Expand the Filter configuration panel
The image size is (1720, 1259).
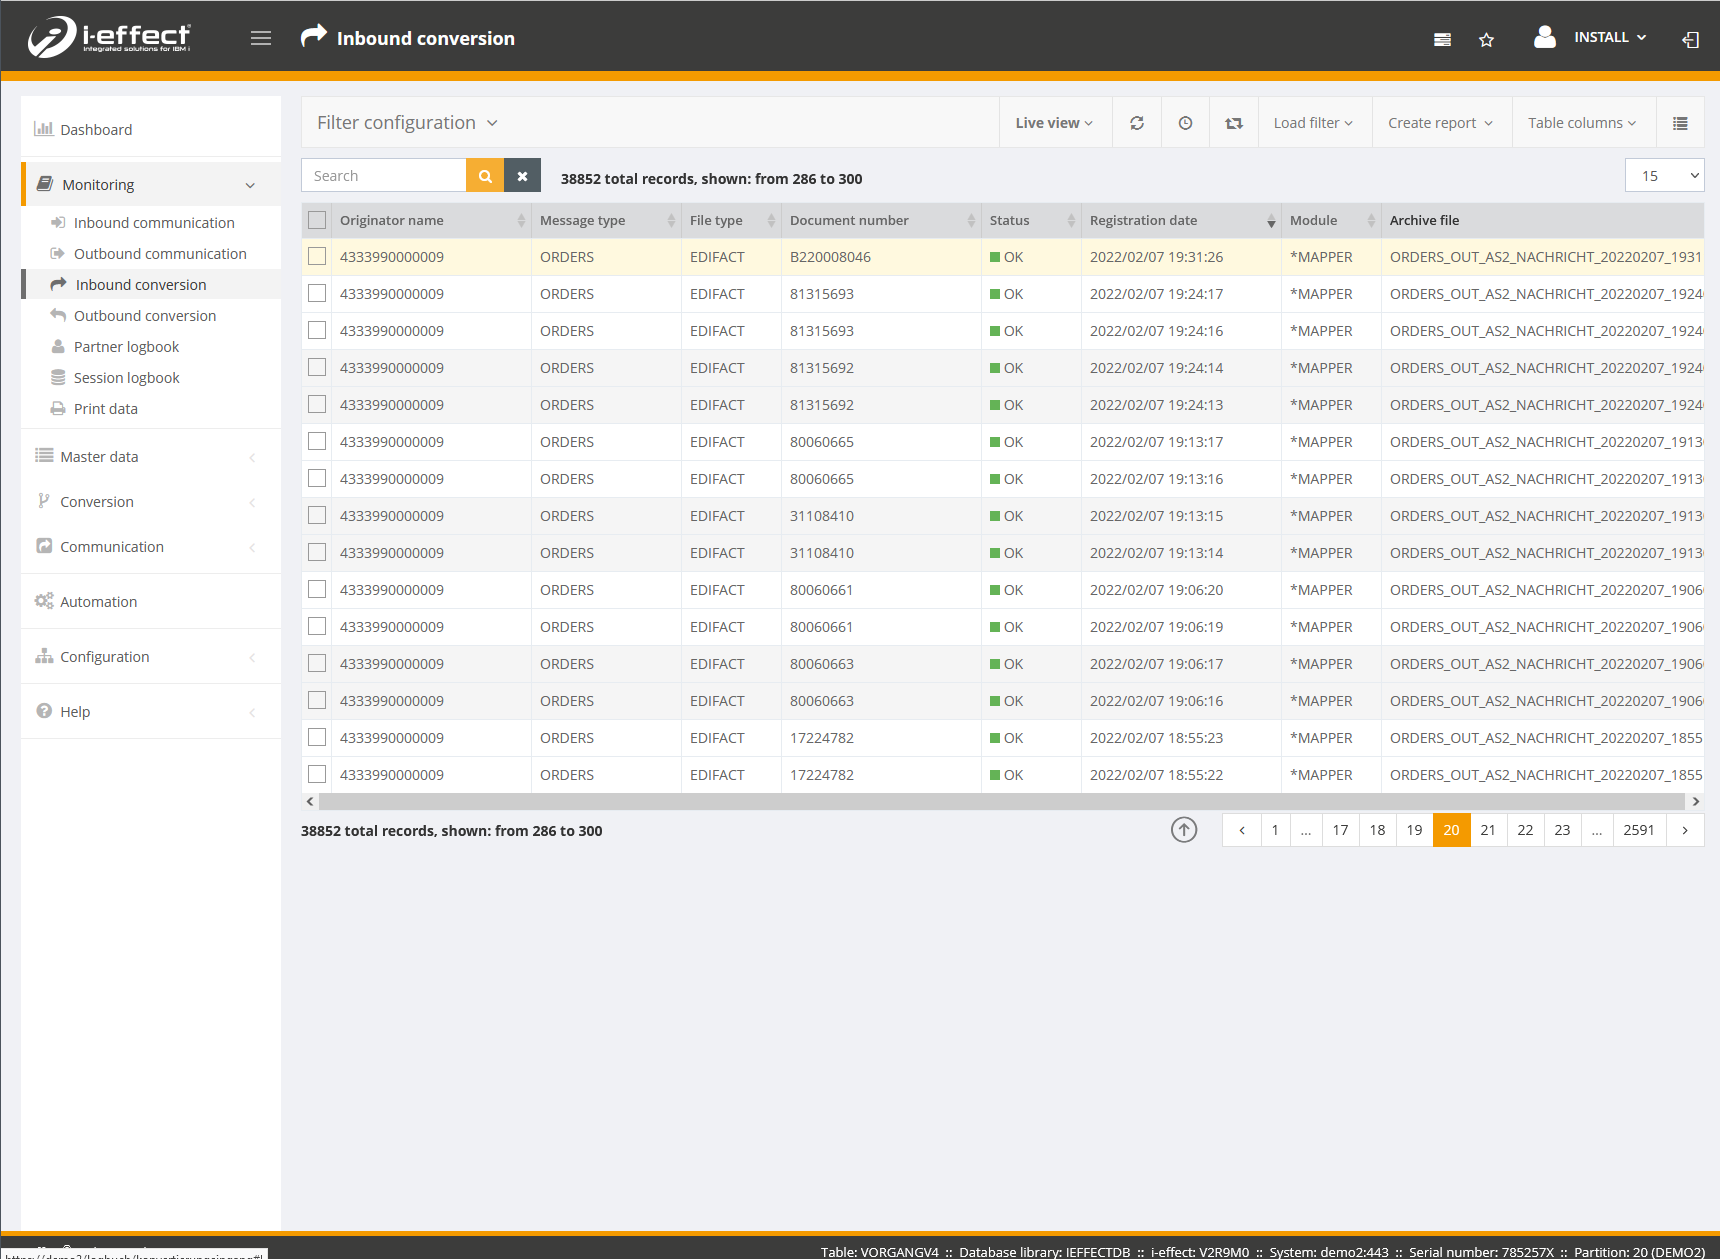[x=407, y=123]
